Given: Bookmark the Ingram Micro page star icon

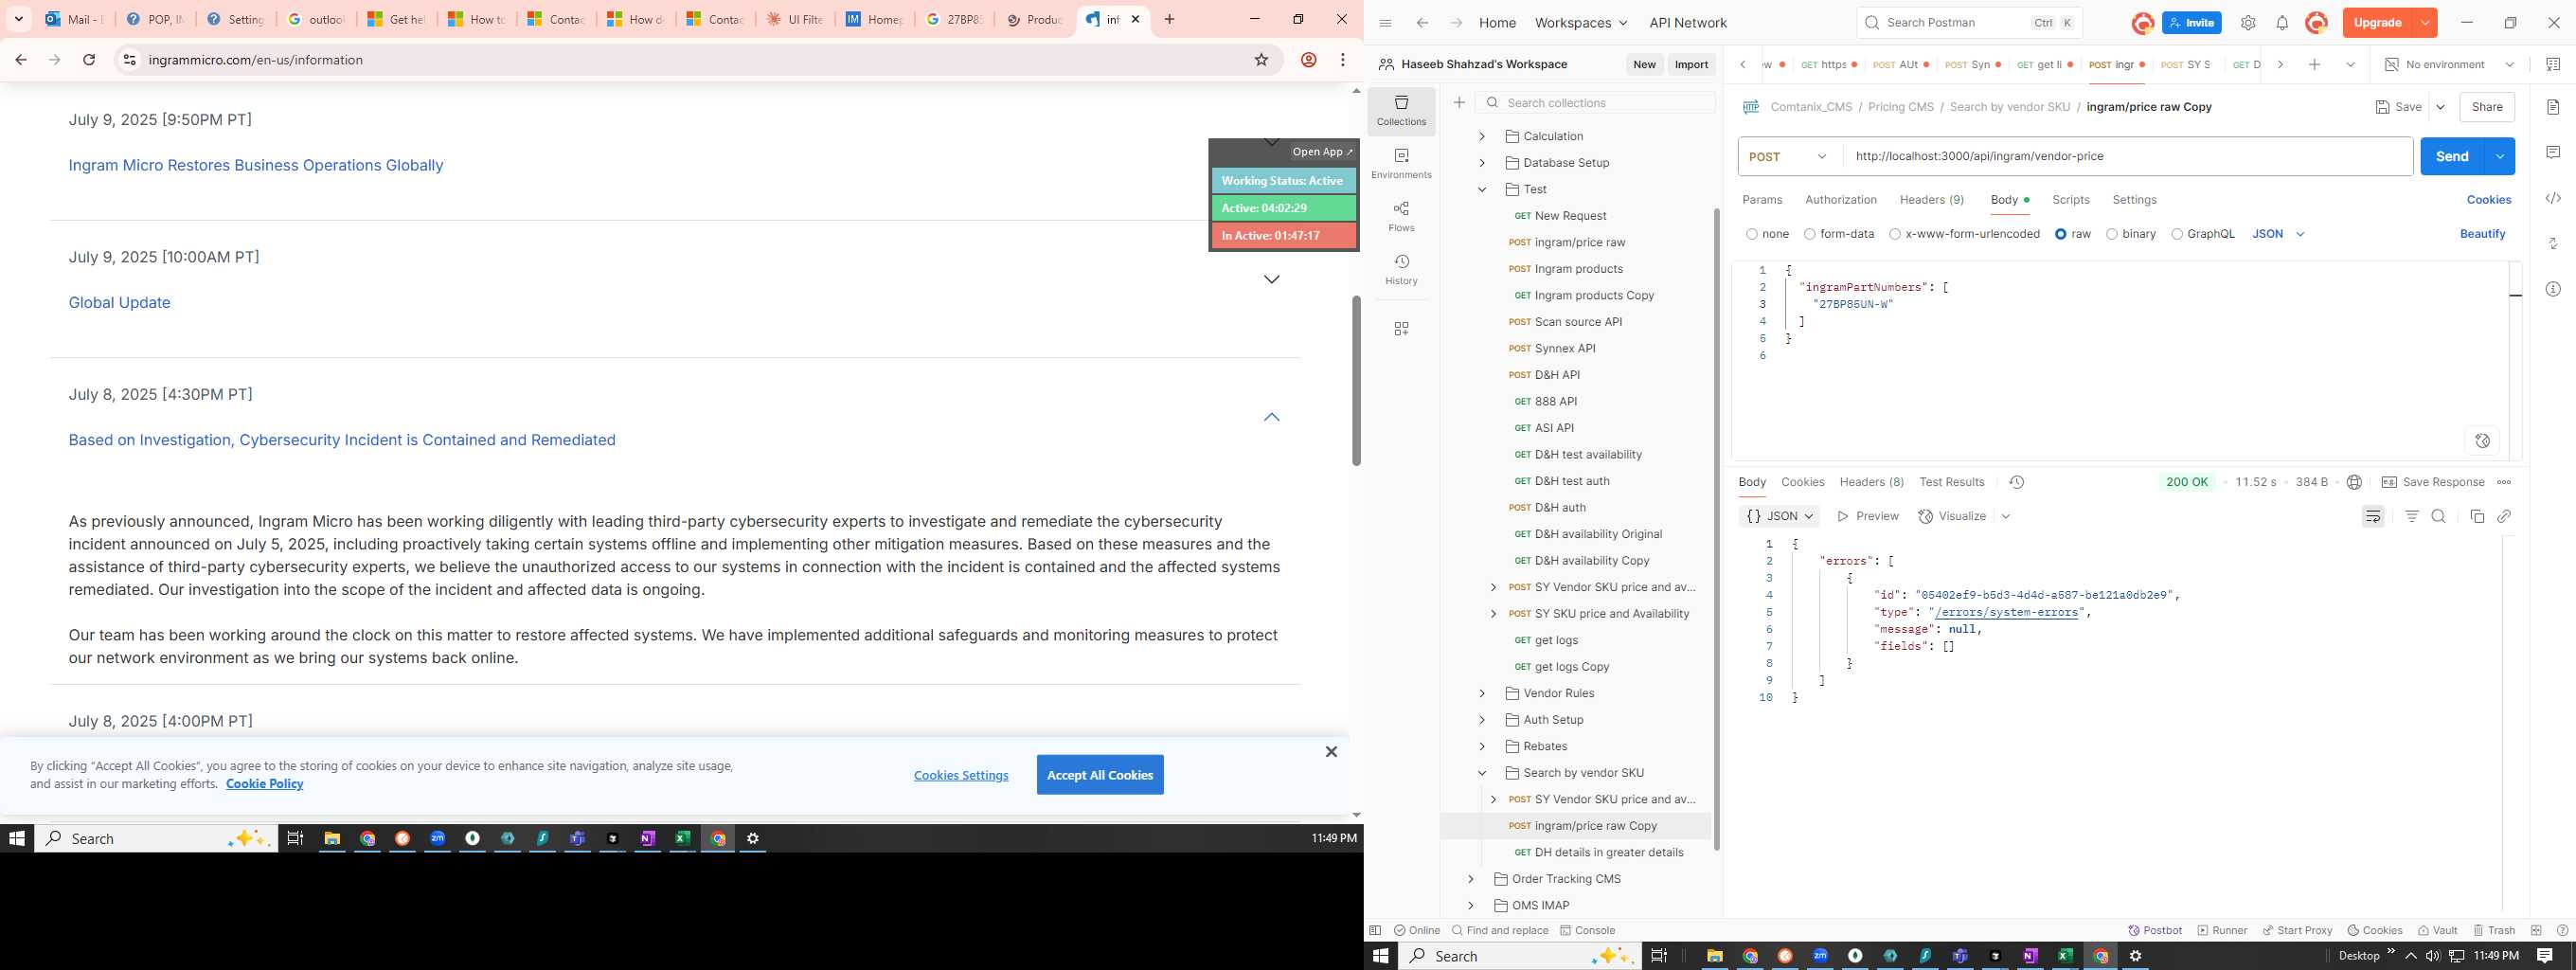Looking at the screenshot, I should click(1261, 60).
